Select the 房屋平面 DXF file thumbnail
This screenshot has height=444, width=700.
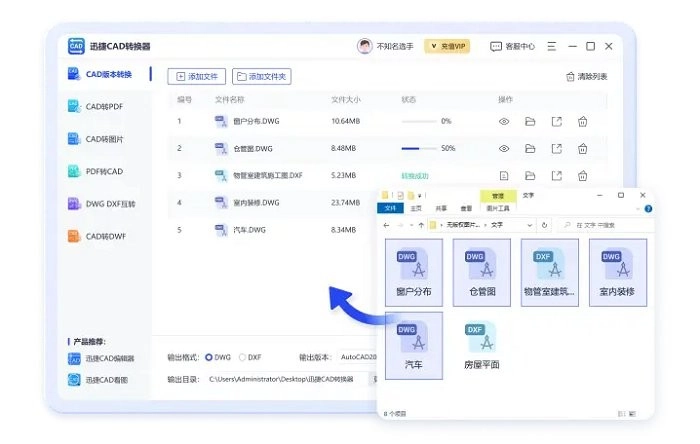(x=482, y=343)
